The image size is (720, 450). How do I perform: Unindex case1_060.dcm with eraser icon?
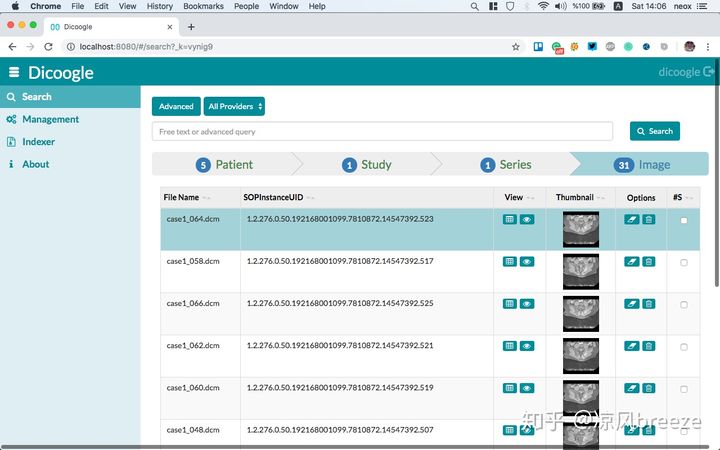[631, 388]
